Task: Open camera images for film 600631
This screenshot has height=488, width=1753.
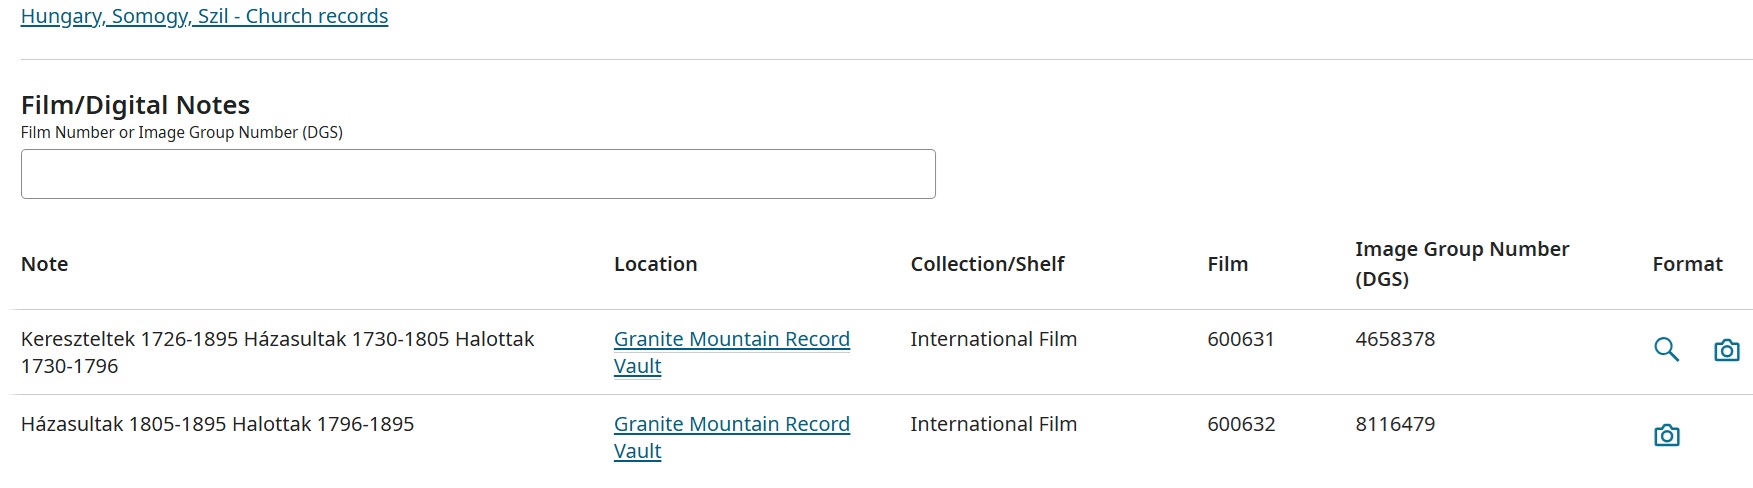Action: pos(1726,350)
